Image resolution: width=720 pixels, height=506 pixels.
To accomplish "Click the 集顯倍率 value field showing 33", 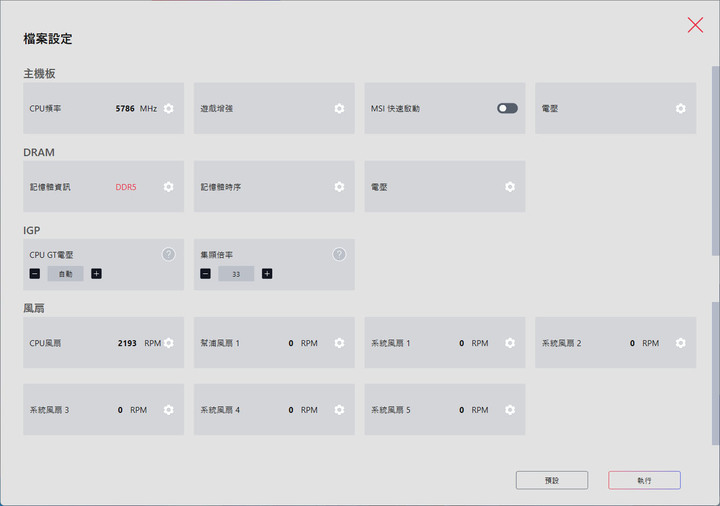I will click(236, 274).
